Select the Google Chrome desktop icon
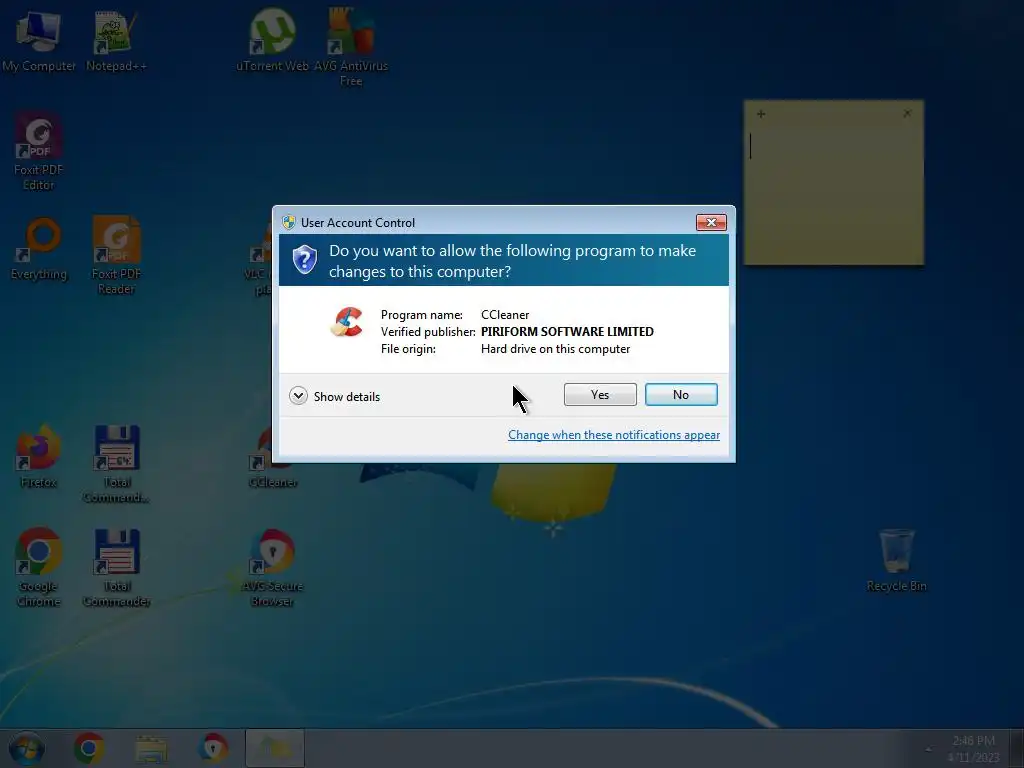The width and height of the screenshot is (1024, 768). coord(39,567)
